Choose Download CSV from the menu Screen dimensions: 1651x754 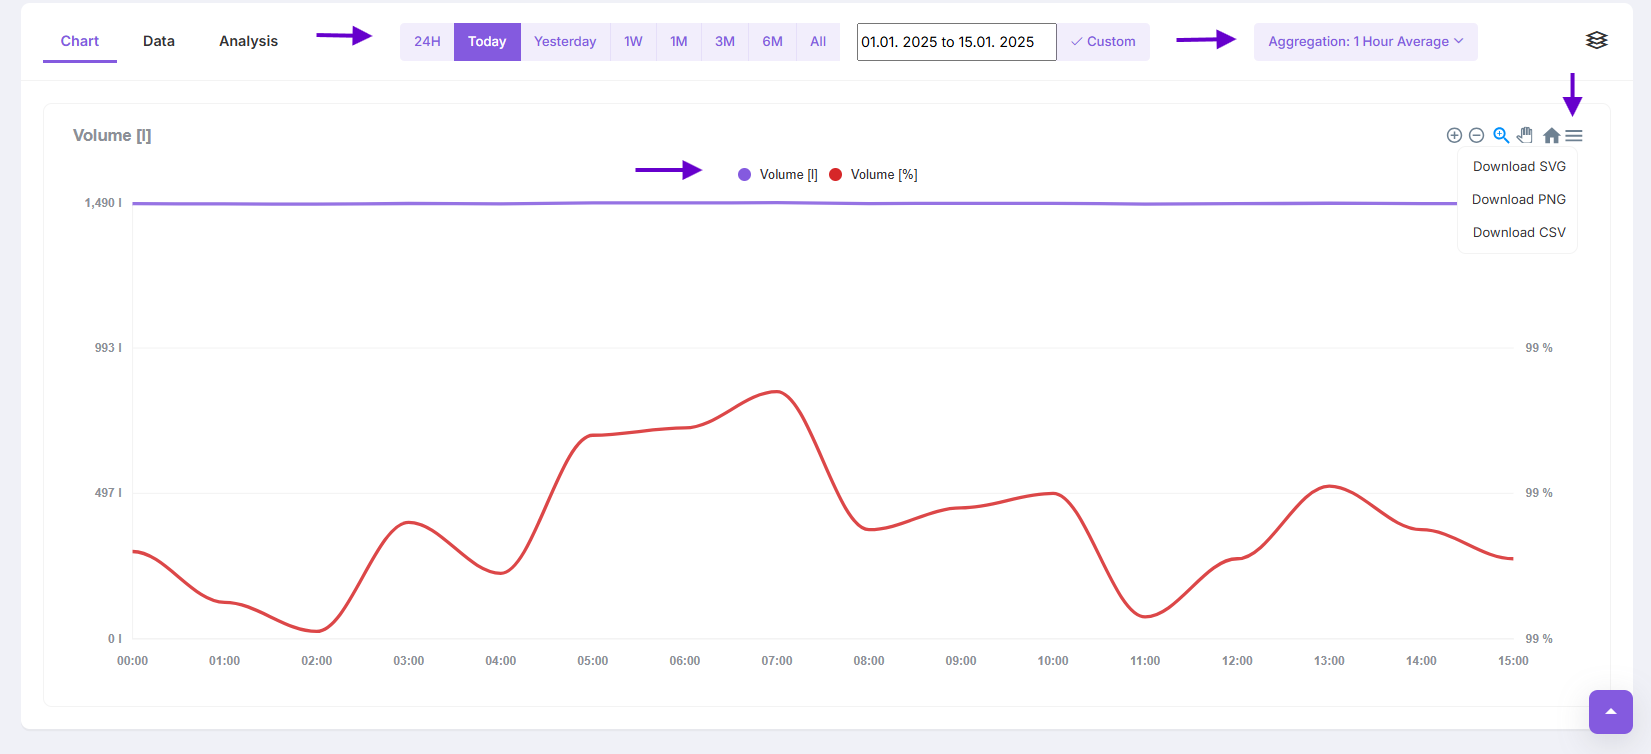[1519, 232]
